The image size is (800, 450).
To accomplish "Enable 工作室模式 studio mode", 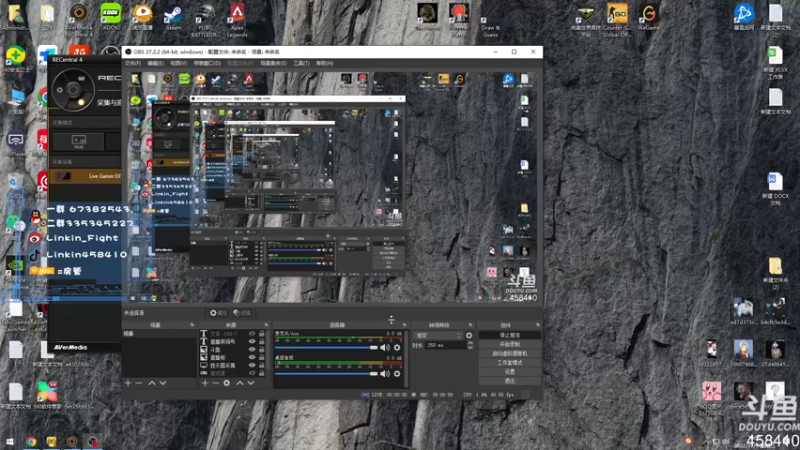I will (x=510, y=363).
